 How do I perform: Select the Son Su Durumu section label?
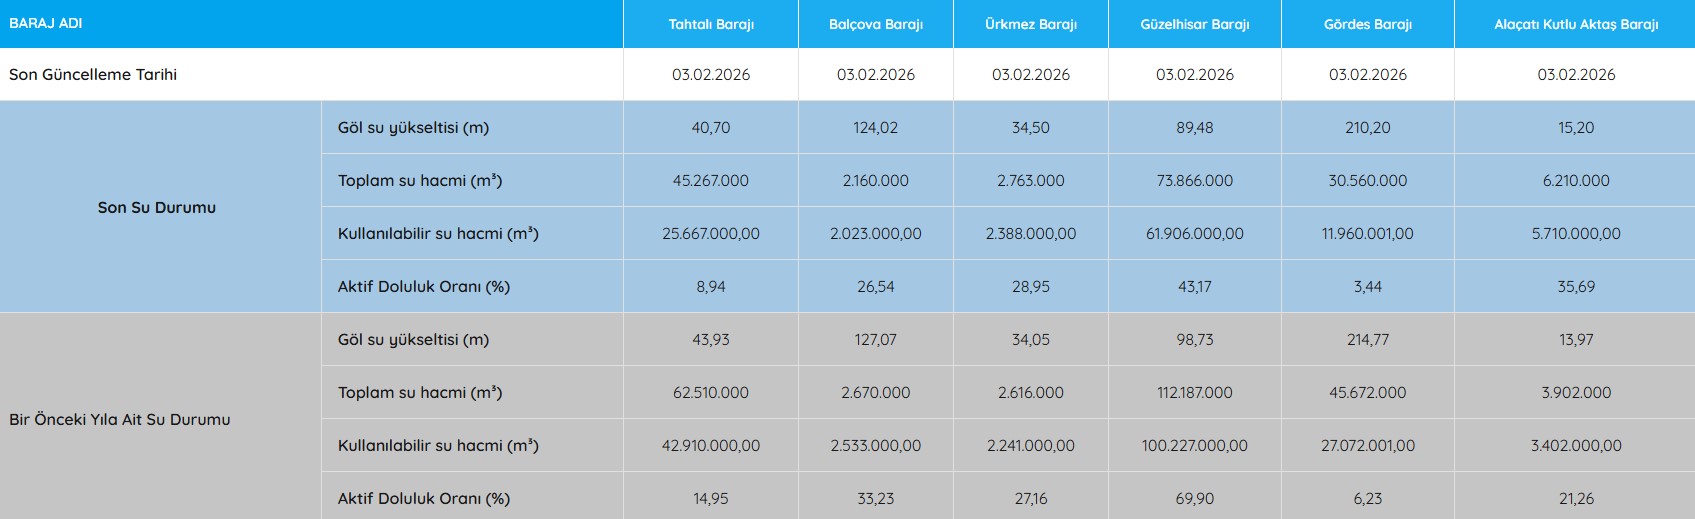(x=157, y=208)
